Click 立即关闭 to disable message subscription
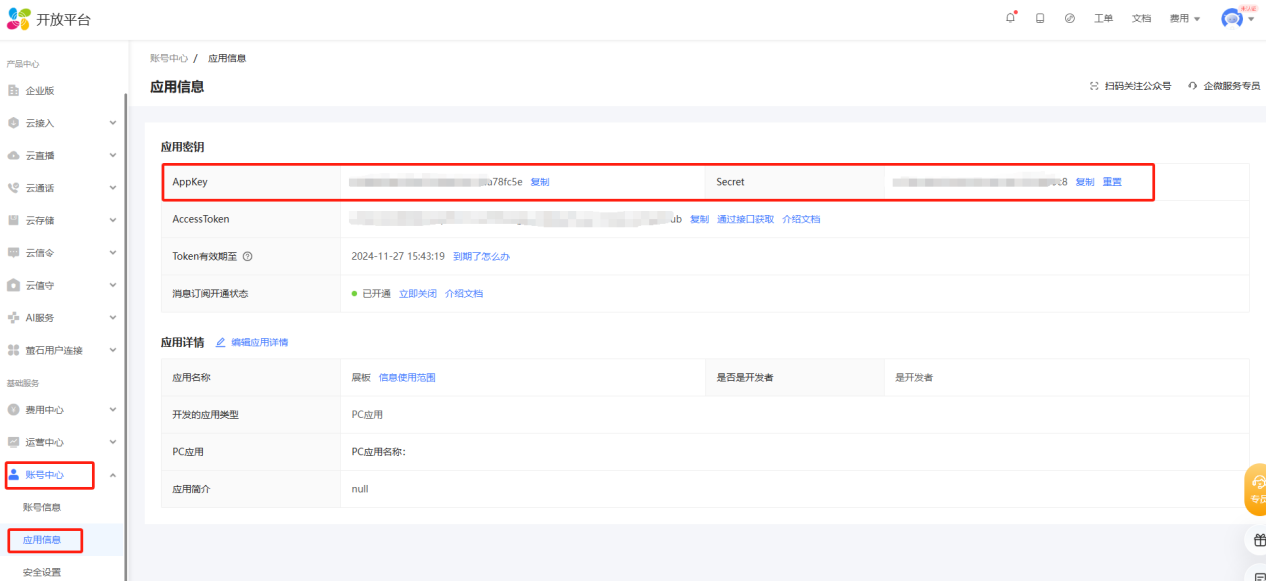Image resolution: width=1266 pixels, height=581 pixels. [x=417, y=293]
